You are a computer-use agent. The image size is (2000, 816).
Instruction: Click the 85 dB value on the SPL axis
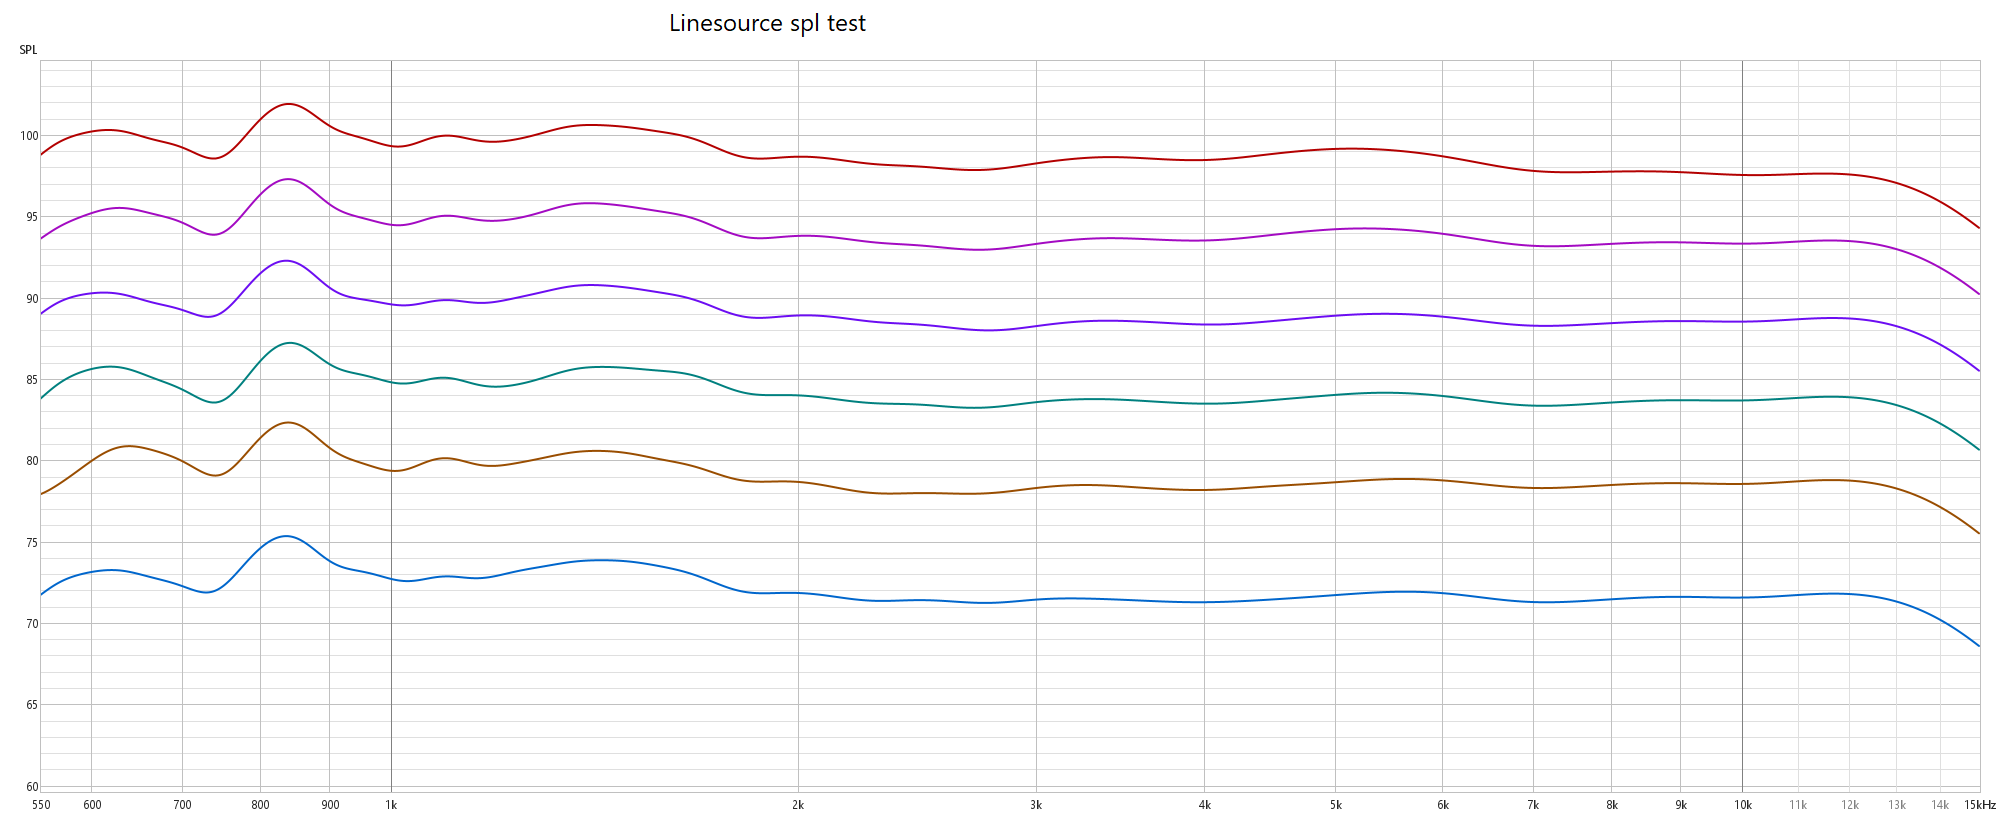pyautogui.click(x=32, y=380)
